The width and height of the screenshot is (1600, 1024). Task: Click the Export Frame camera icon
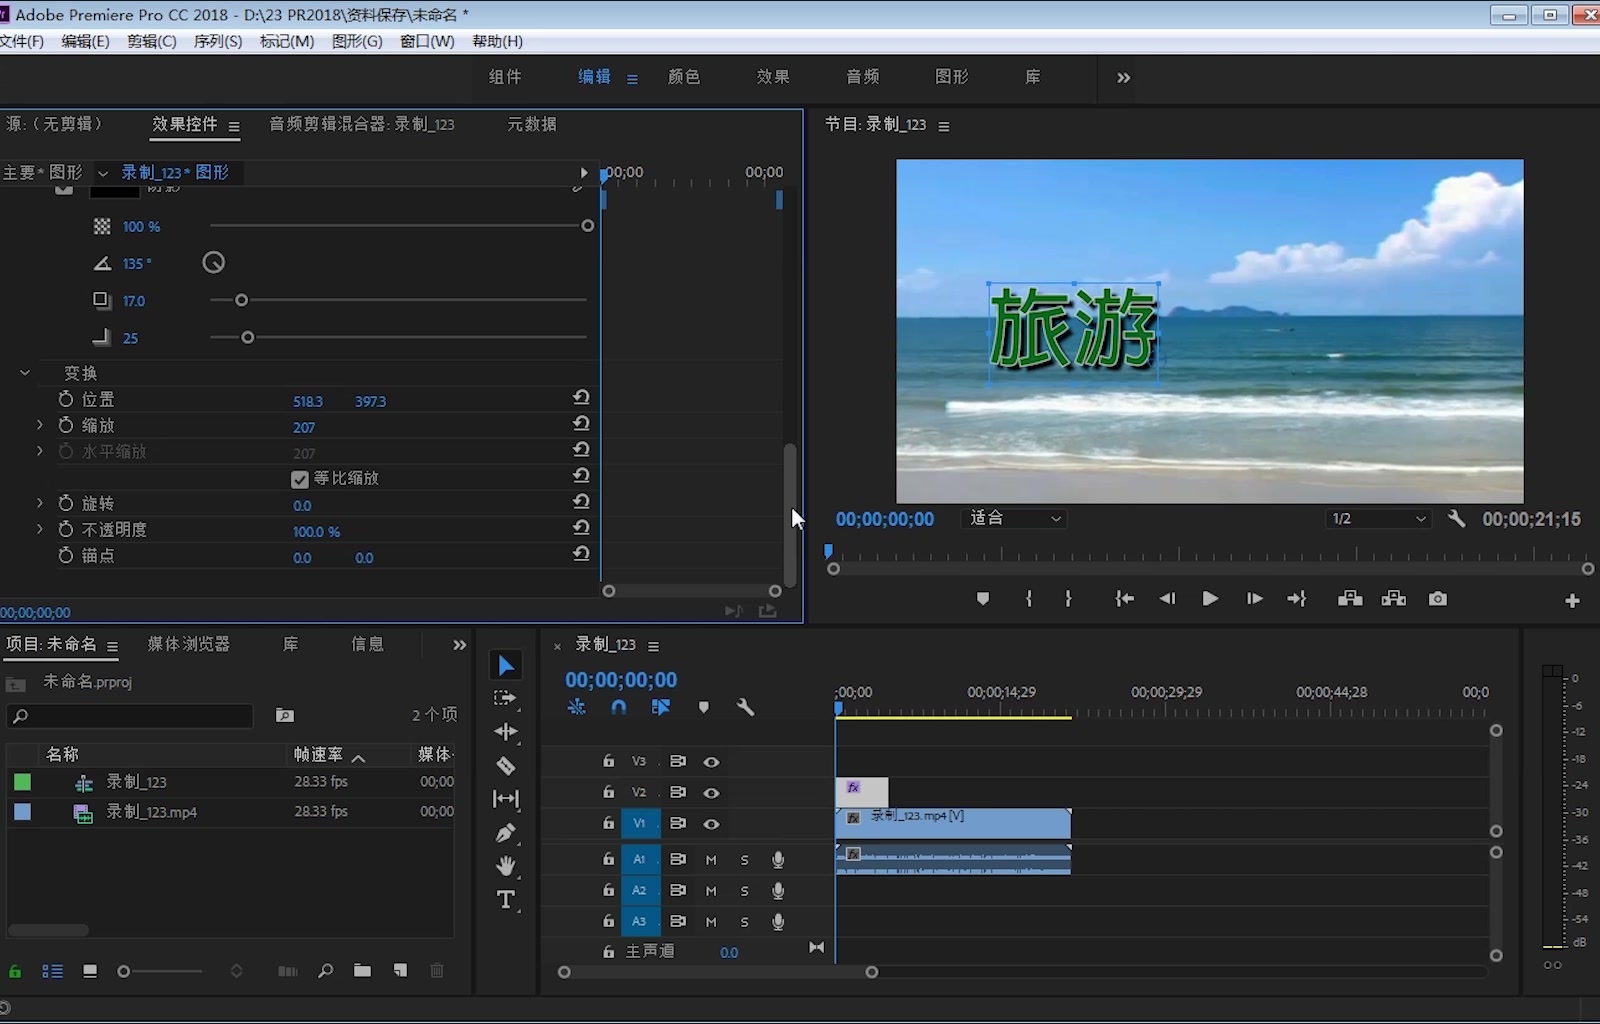click(1438, 599)
